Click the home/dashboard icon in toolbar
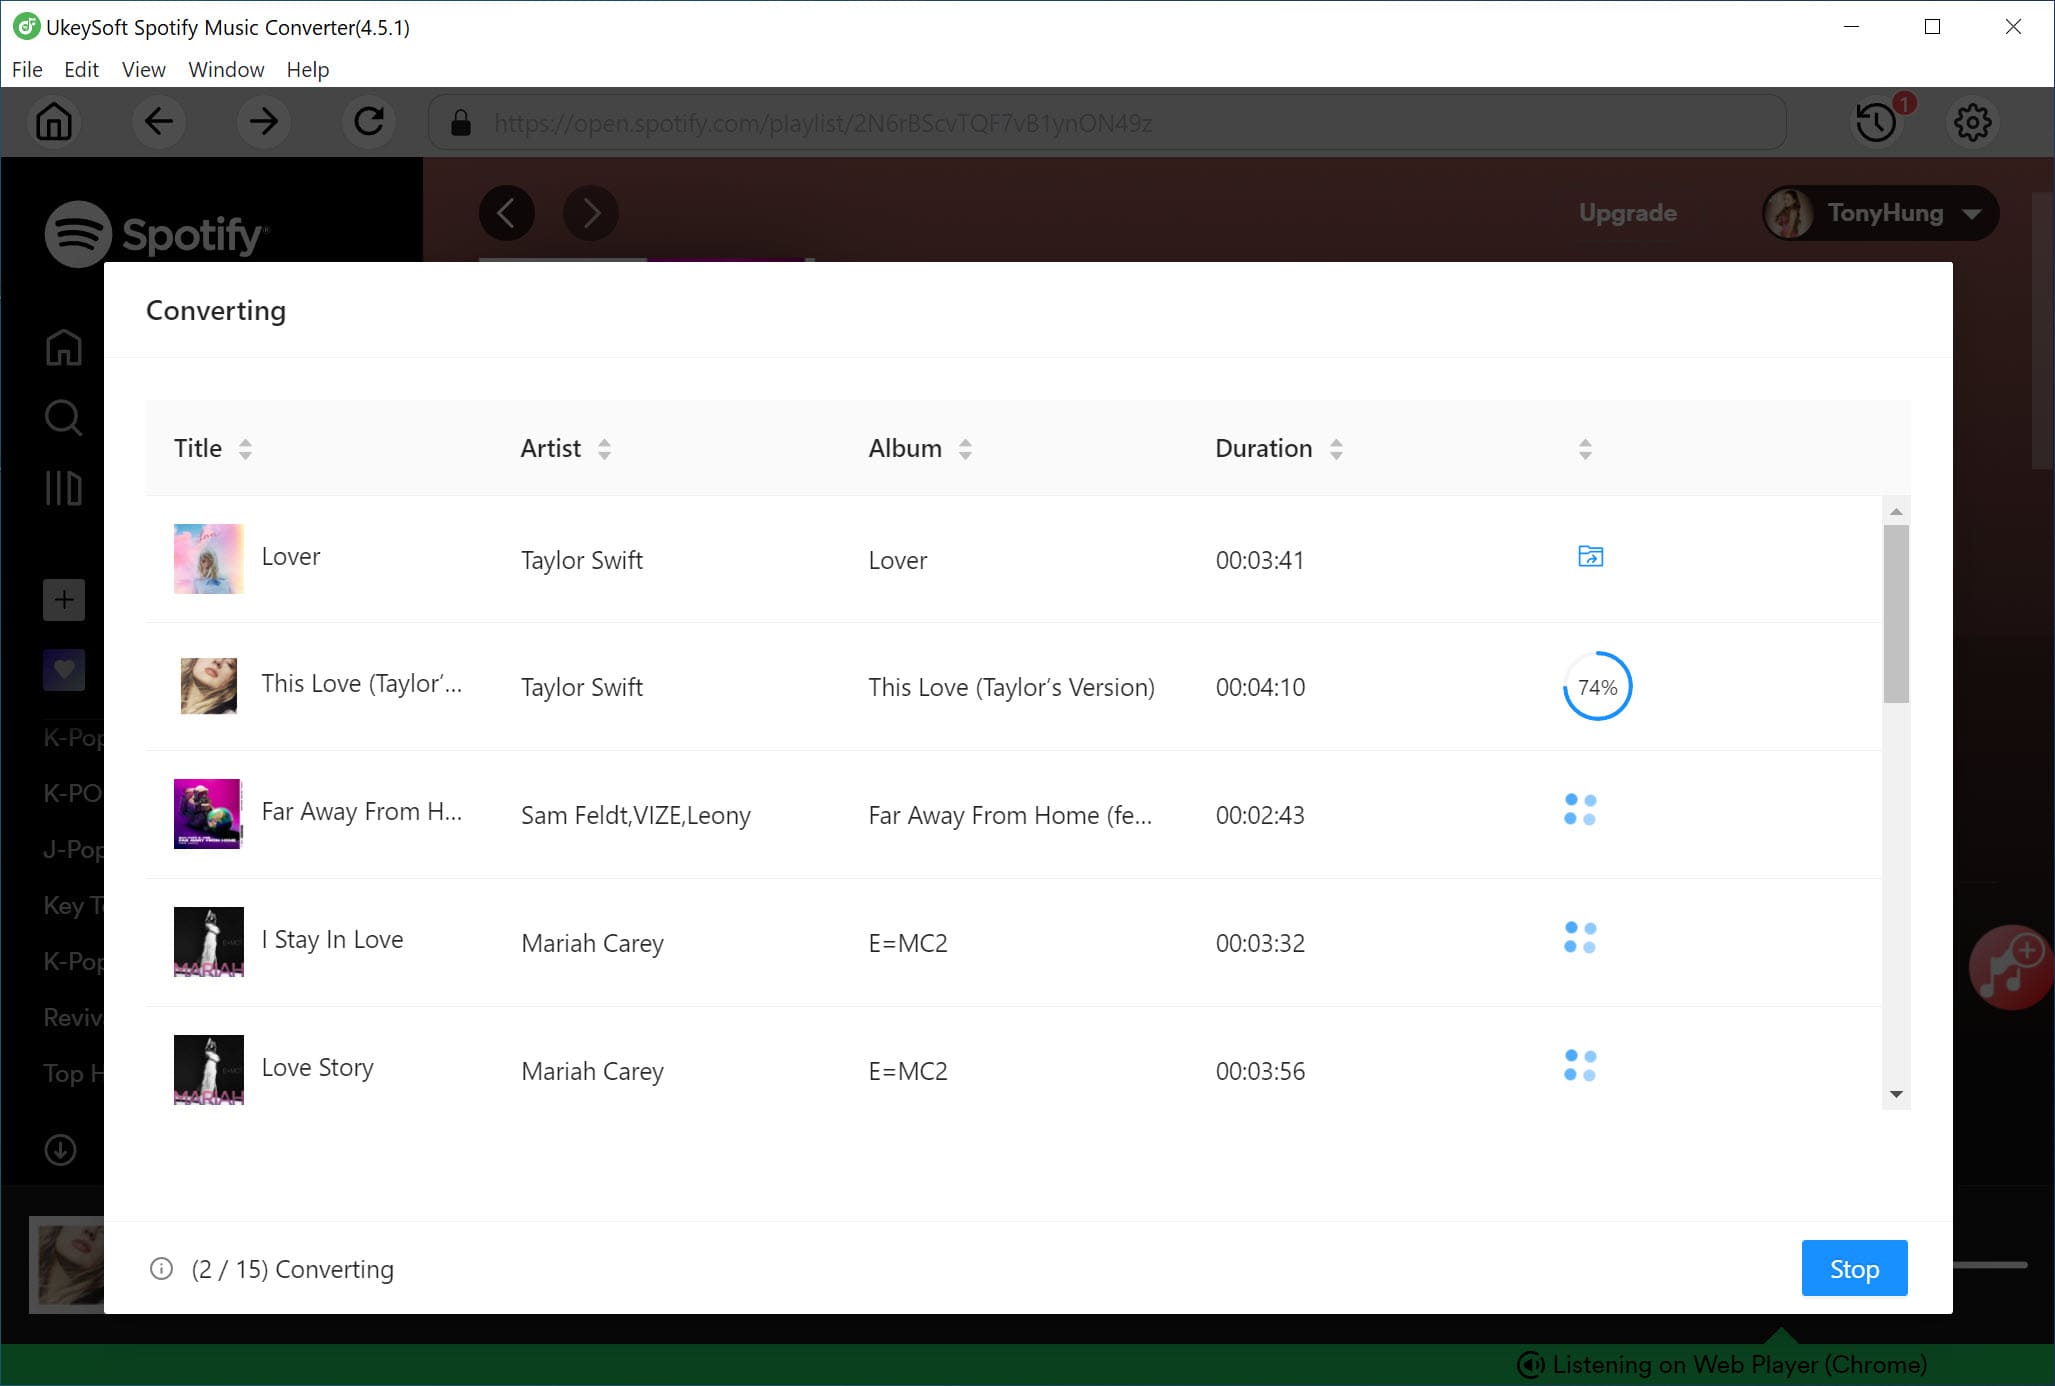 tap(56, 122)
